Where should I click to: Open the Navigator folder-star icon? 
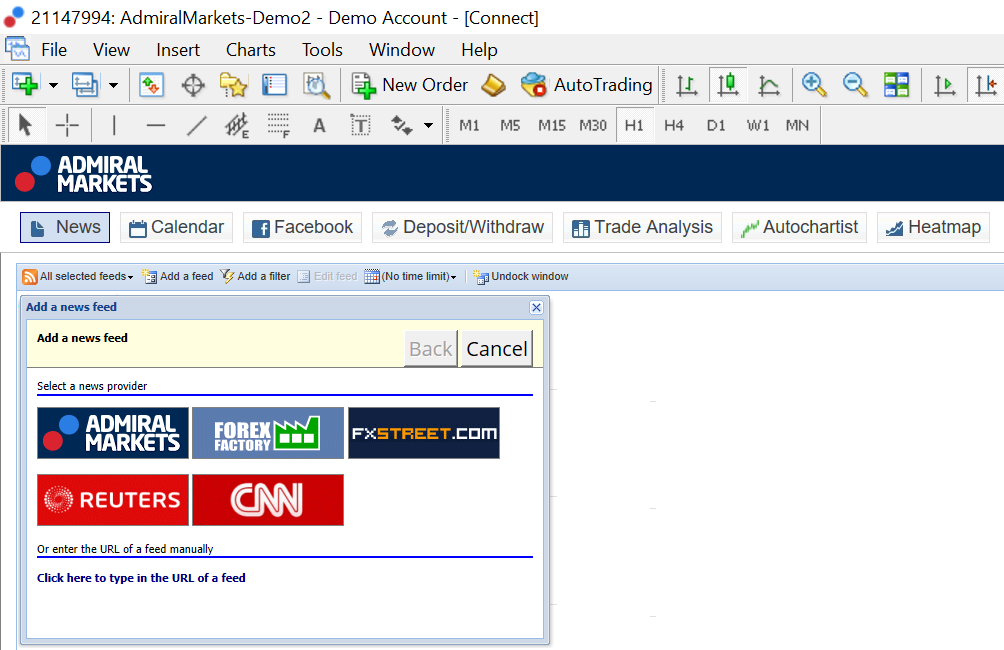coord(234,85)
